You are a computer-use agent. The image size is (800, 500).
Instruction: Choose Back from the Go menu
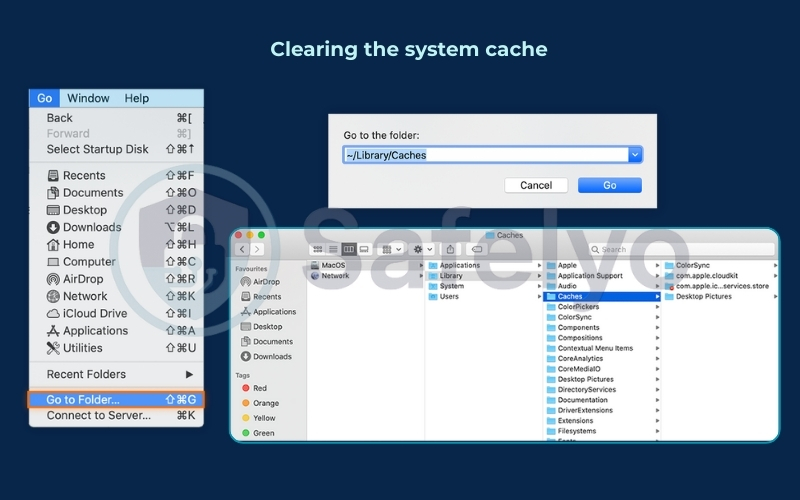click(116, 118)
